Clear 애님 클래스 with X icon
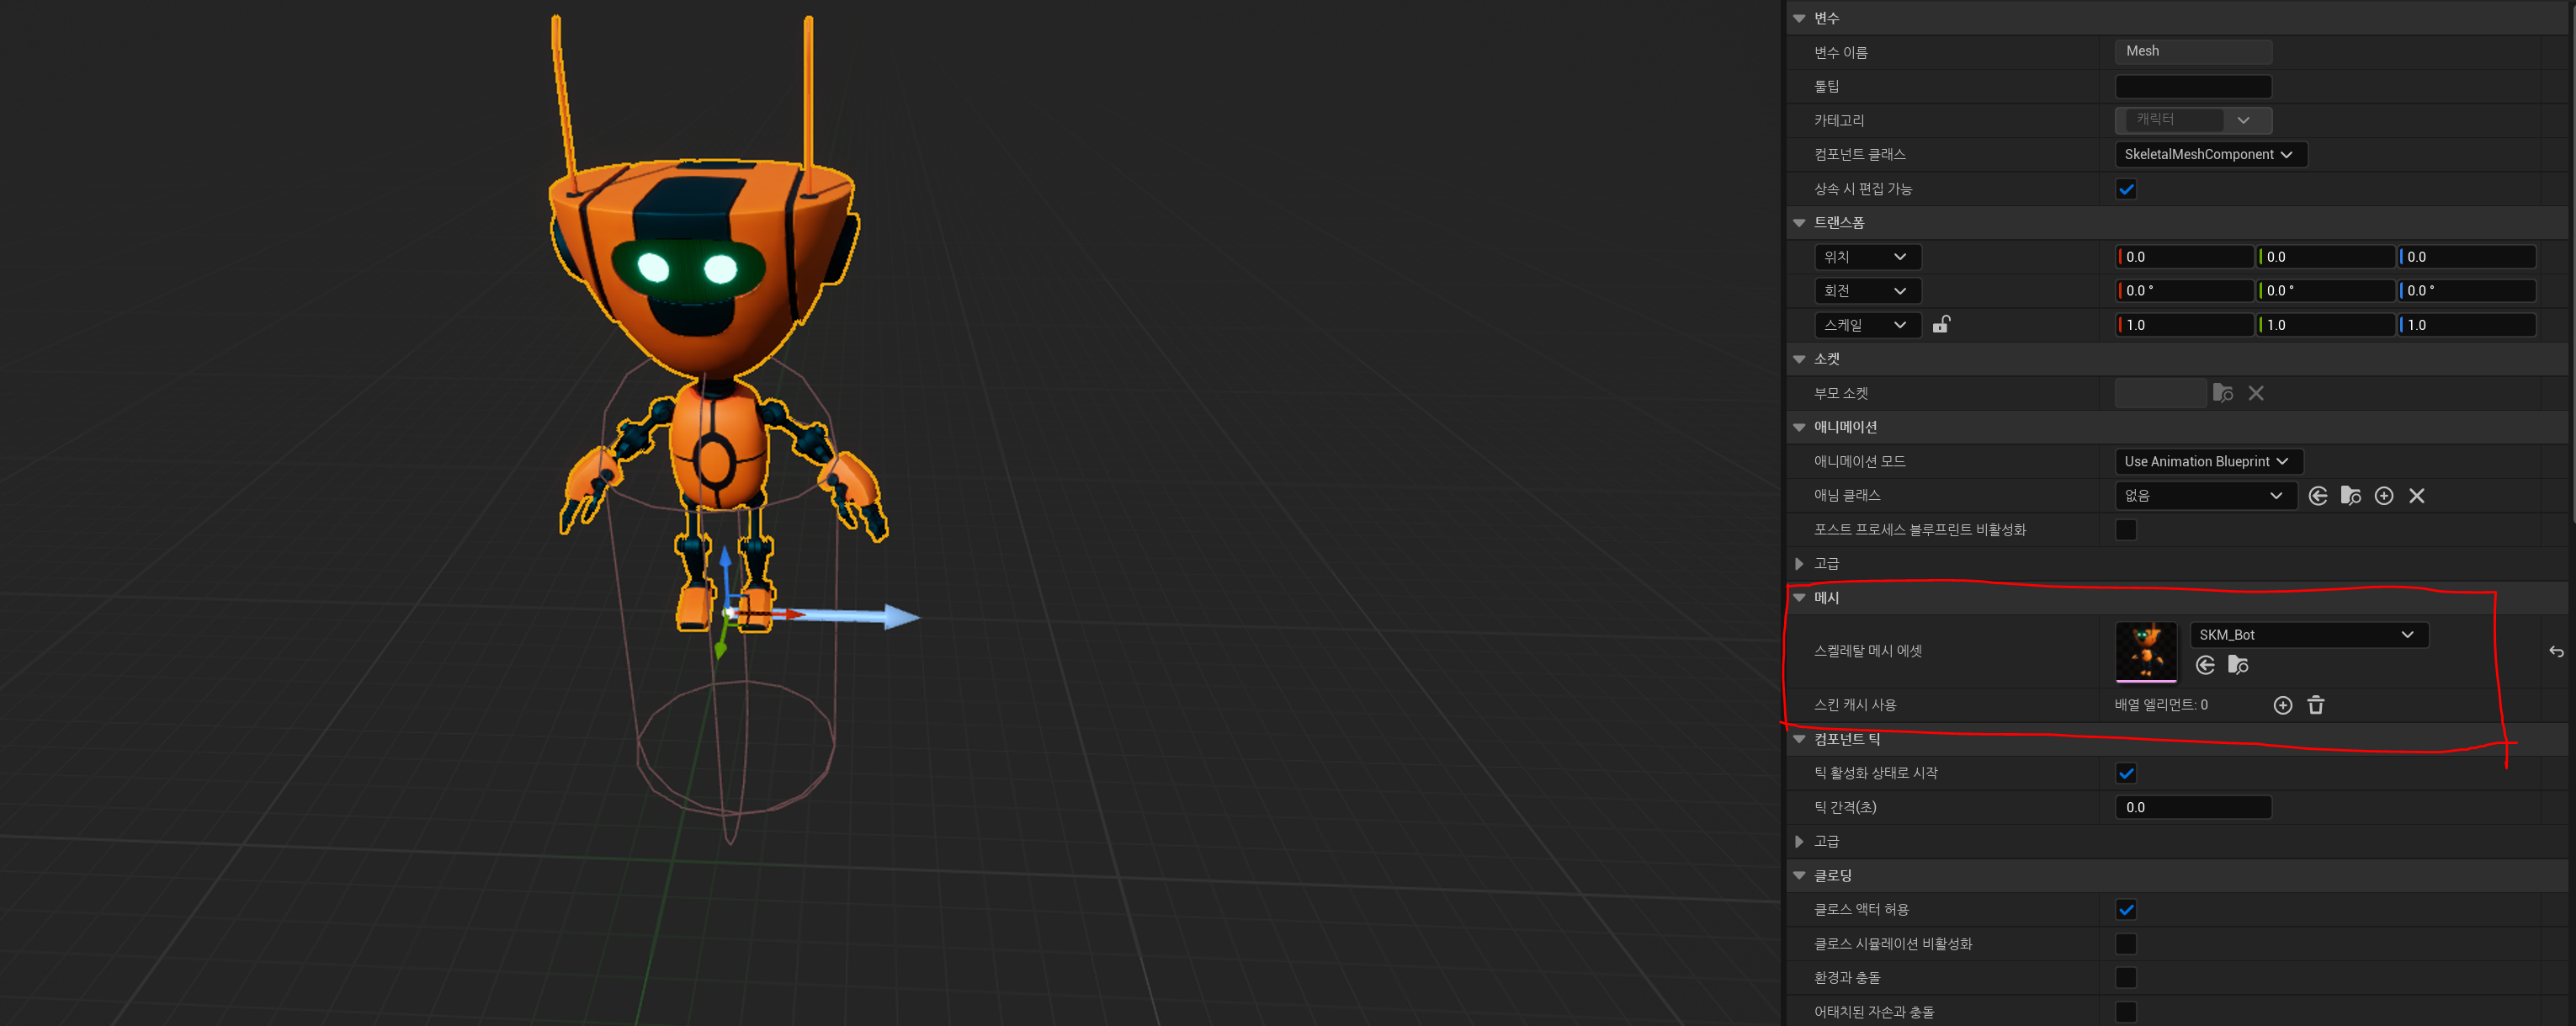The width and height of the screenshot is (2576, 1026). 2417,496
